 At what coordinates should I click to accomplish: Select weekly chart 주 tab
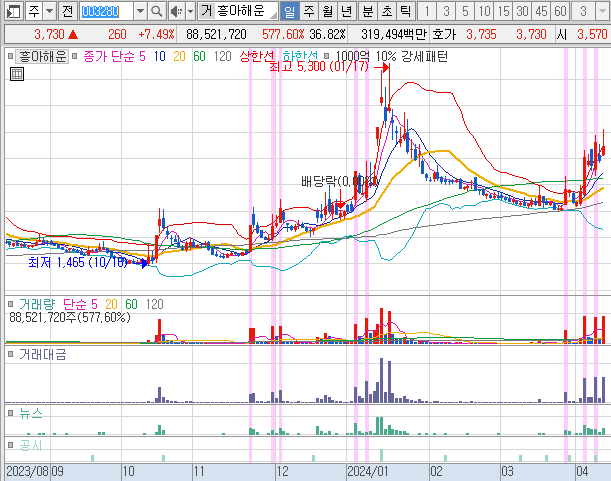coord(309,11)
